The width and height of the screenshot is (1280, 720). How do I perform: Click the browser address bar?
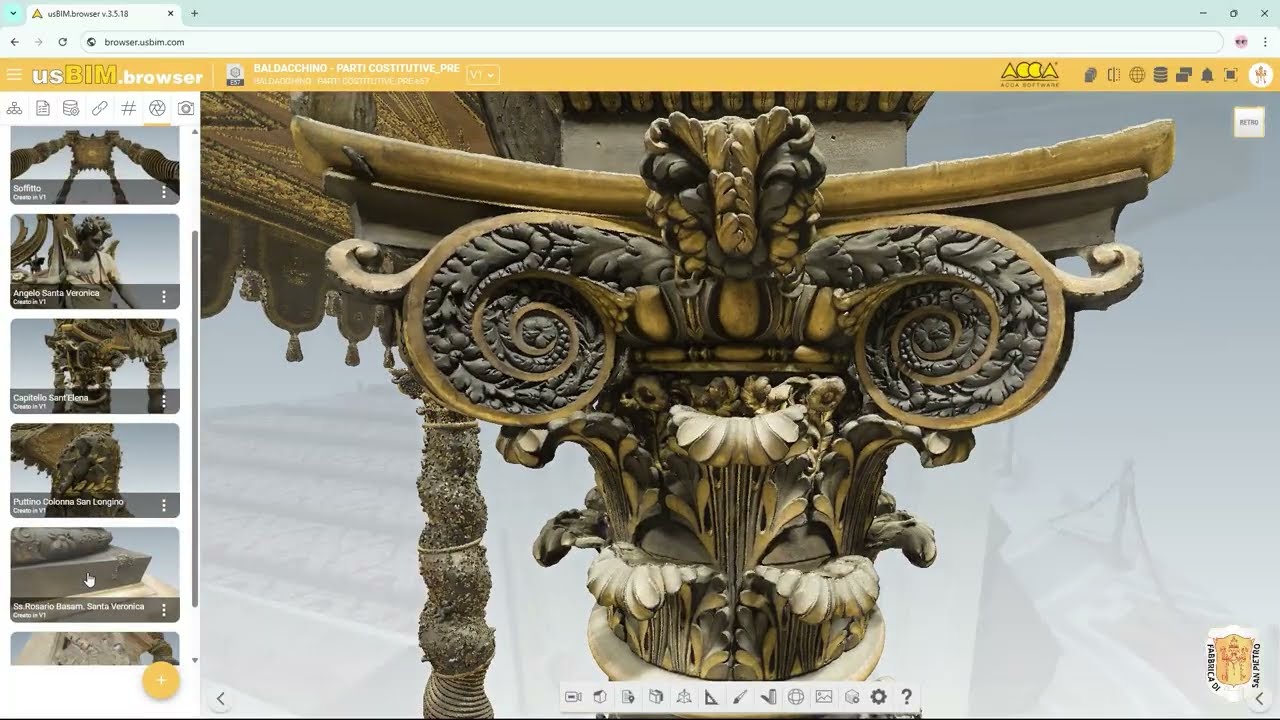click(x=650, y=42)
